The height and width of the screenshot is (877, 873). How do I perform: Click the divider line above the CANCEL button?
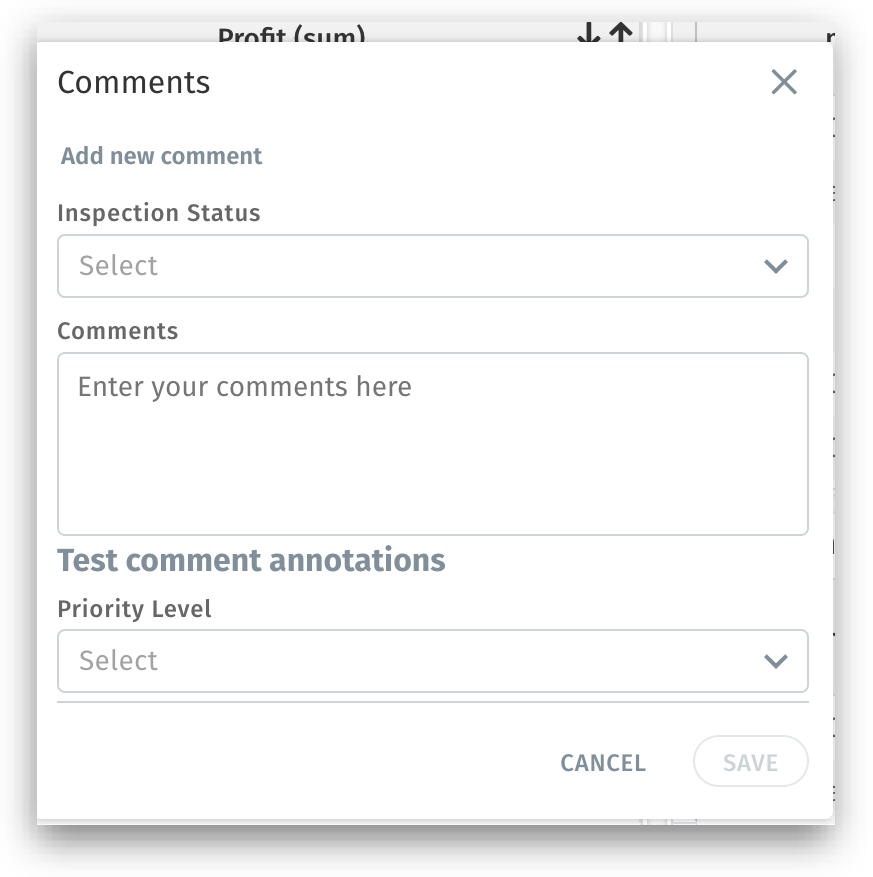(432, 702)
